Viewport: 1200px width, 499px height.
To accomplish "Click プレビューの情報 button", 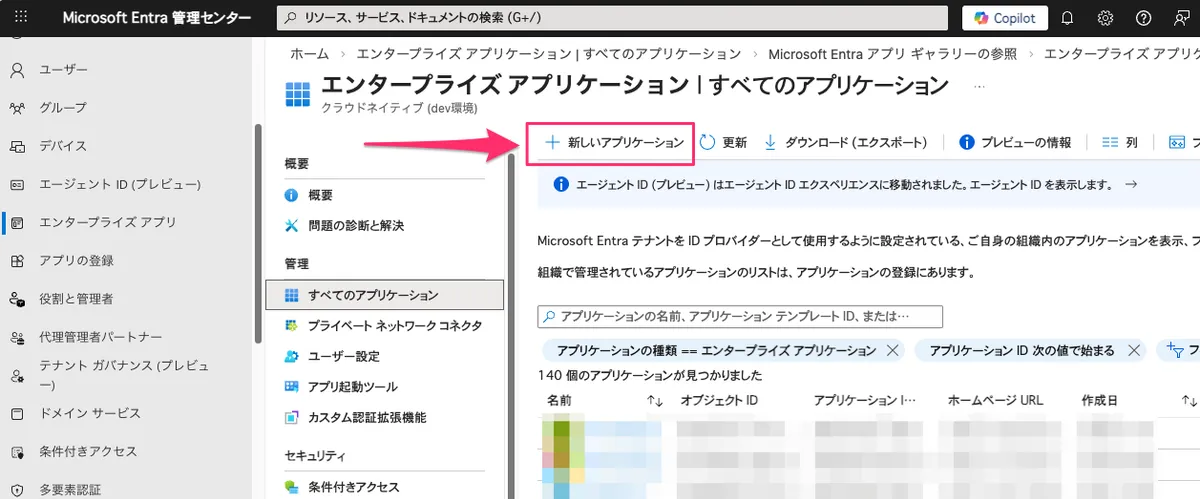I will pos(1015,143).
